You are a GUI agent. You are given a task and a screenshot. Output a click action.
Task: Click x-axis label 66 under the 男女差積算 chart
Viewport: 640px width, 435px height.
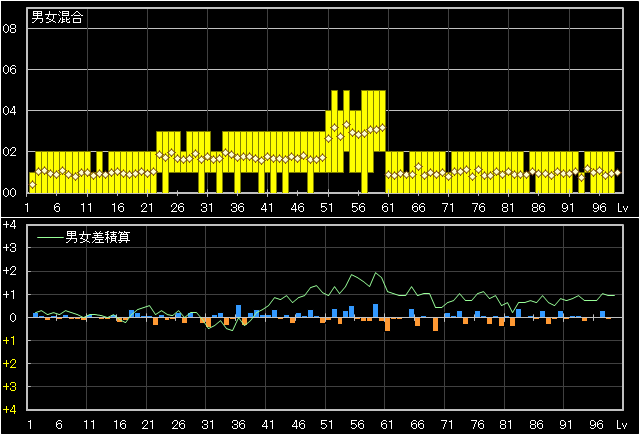click(417, 425)
